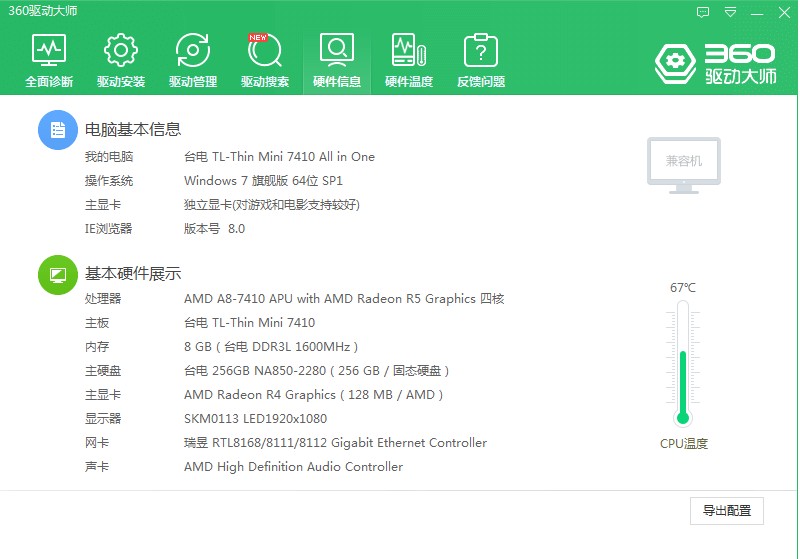The image size is (800, 559).
Task: Open the 驱动安装 driver install section
Action: 121,60
